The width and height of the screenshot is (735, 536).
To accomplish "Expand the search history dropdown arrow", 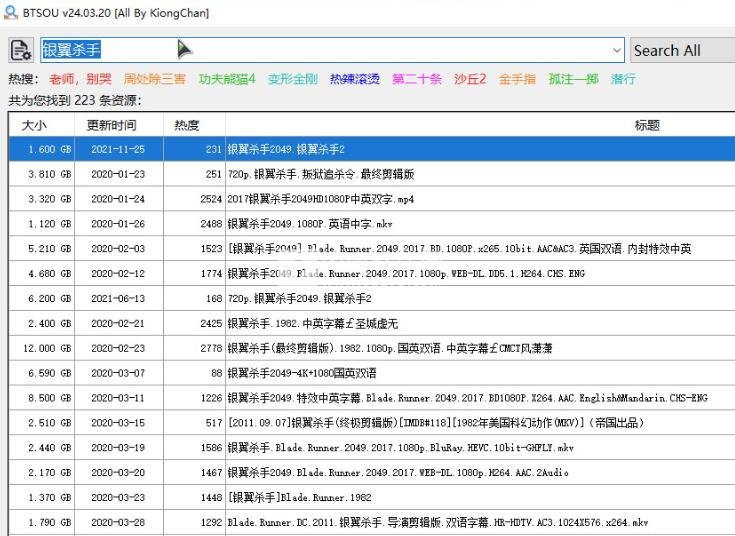I will (617, 50).
